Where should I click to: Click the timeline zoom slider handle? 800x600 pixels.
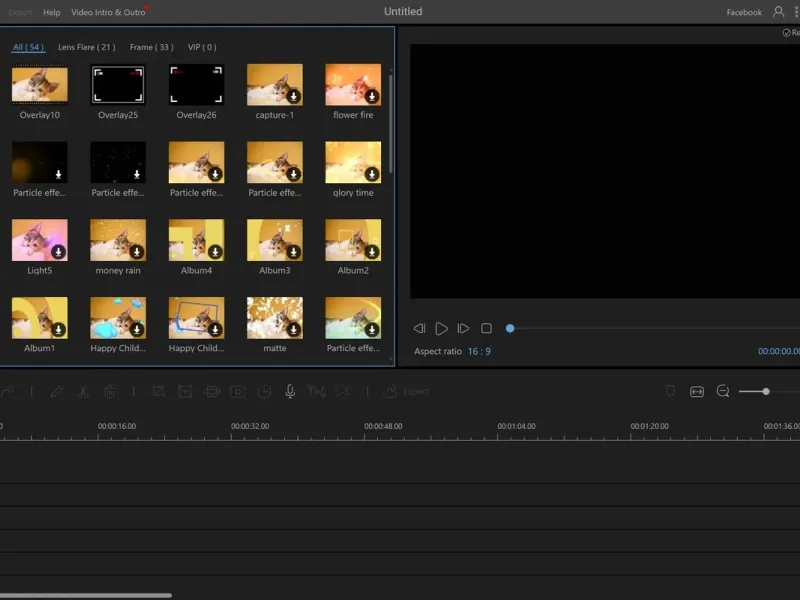[766, 392]
